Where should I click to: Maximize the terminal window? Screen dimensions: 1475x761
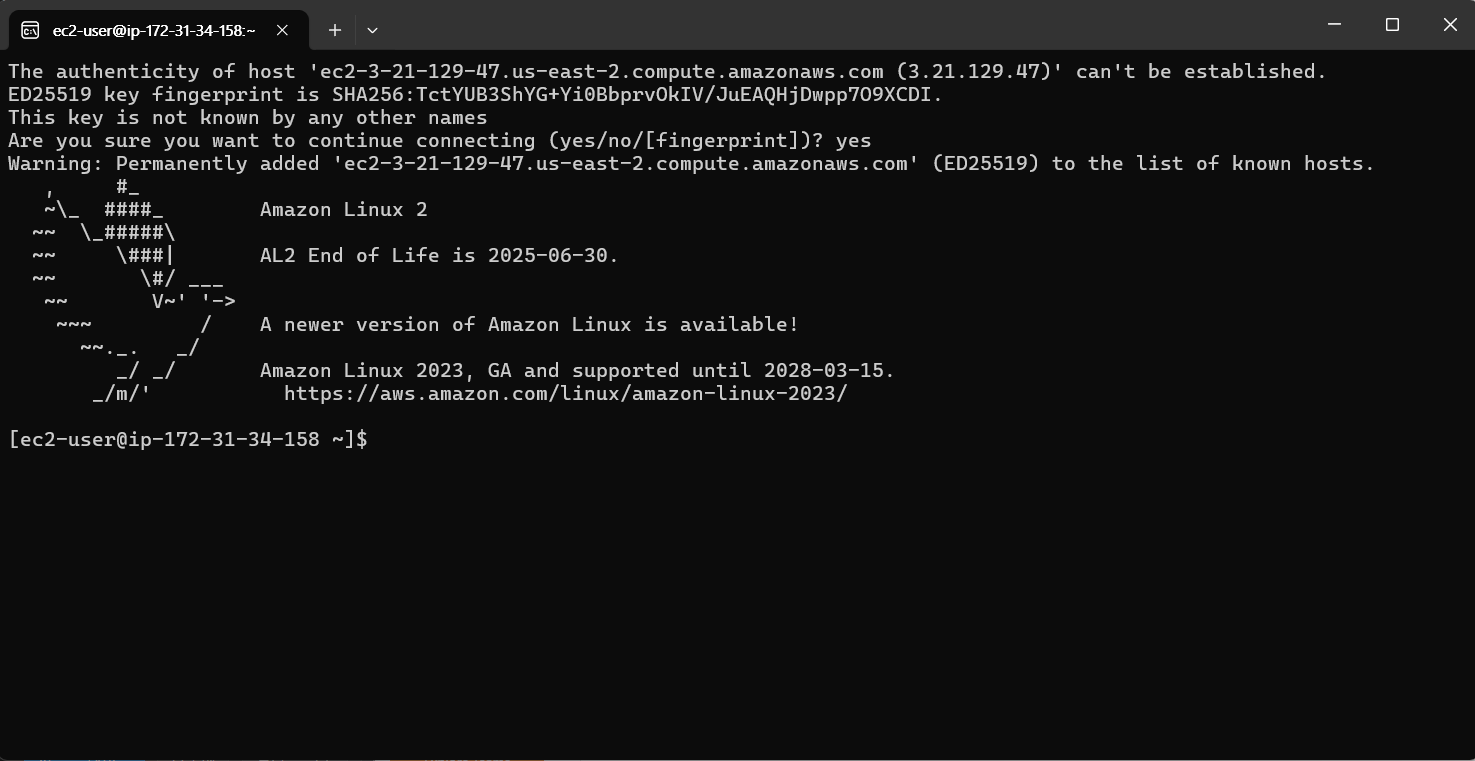[1392, 25]
